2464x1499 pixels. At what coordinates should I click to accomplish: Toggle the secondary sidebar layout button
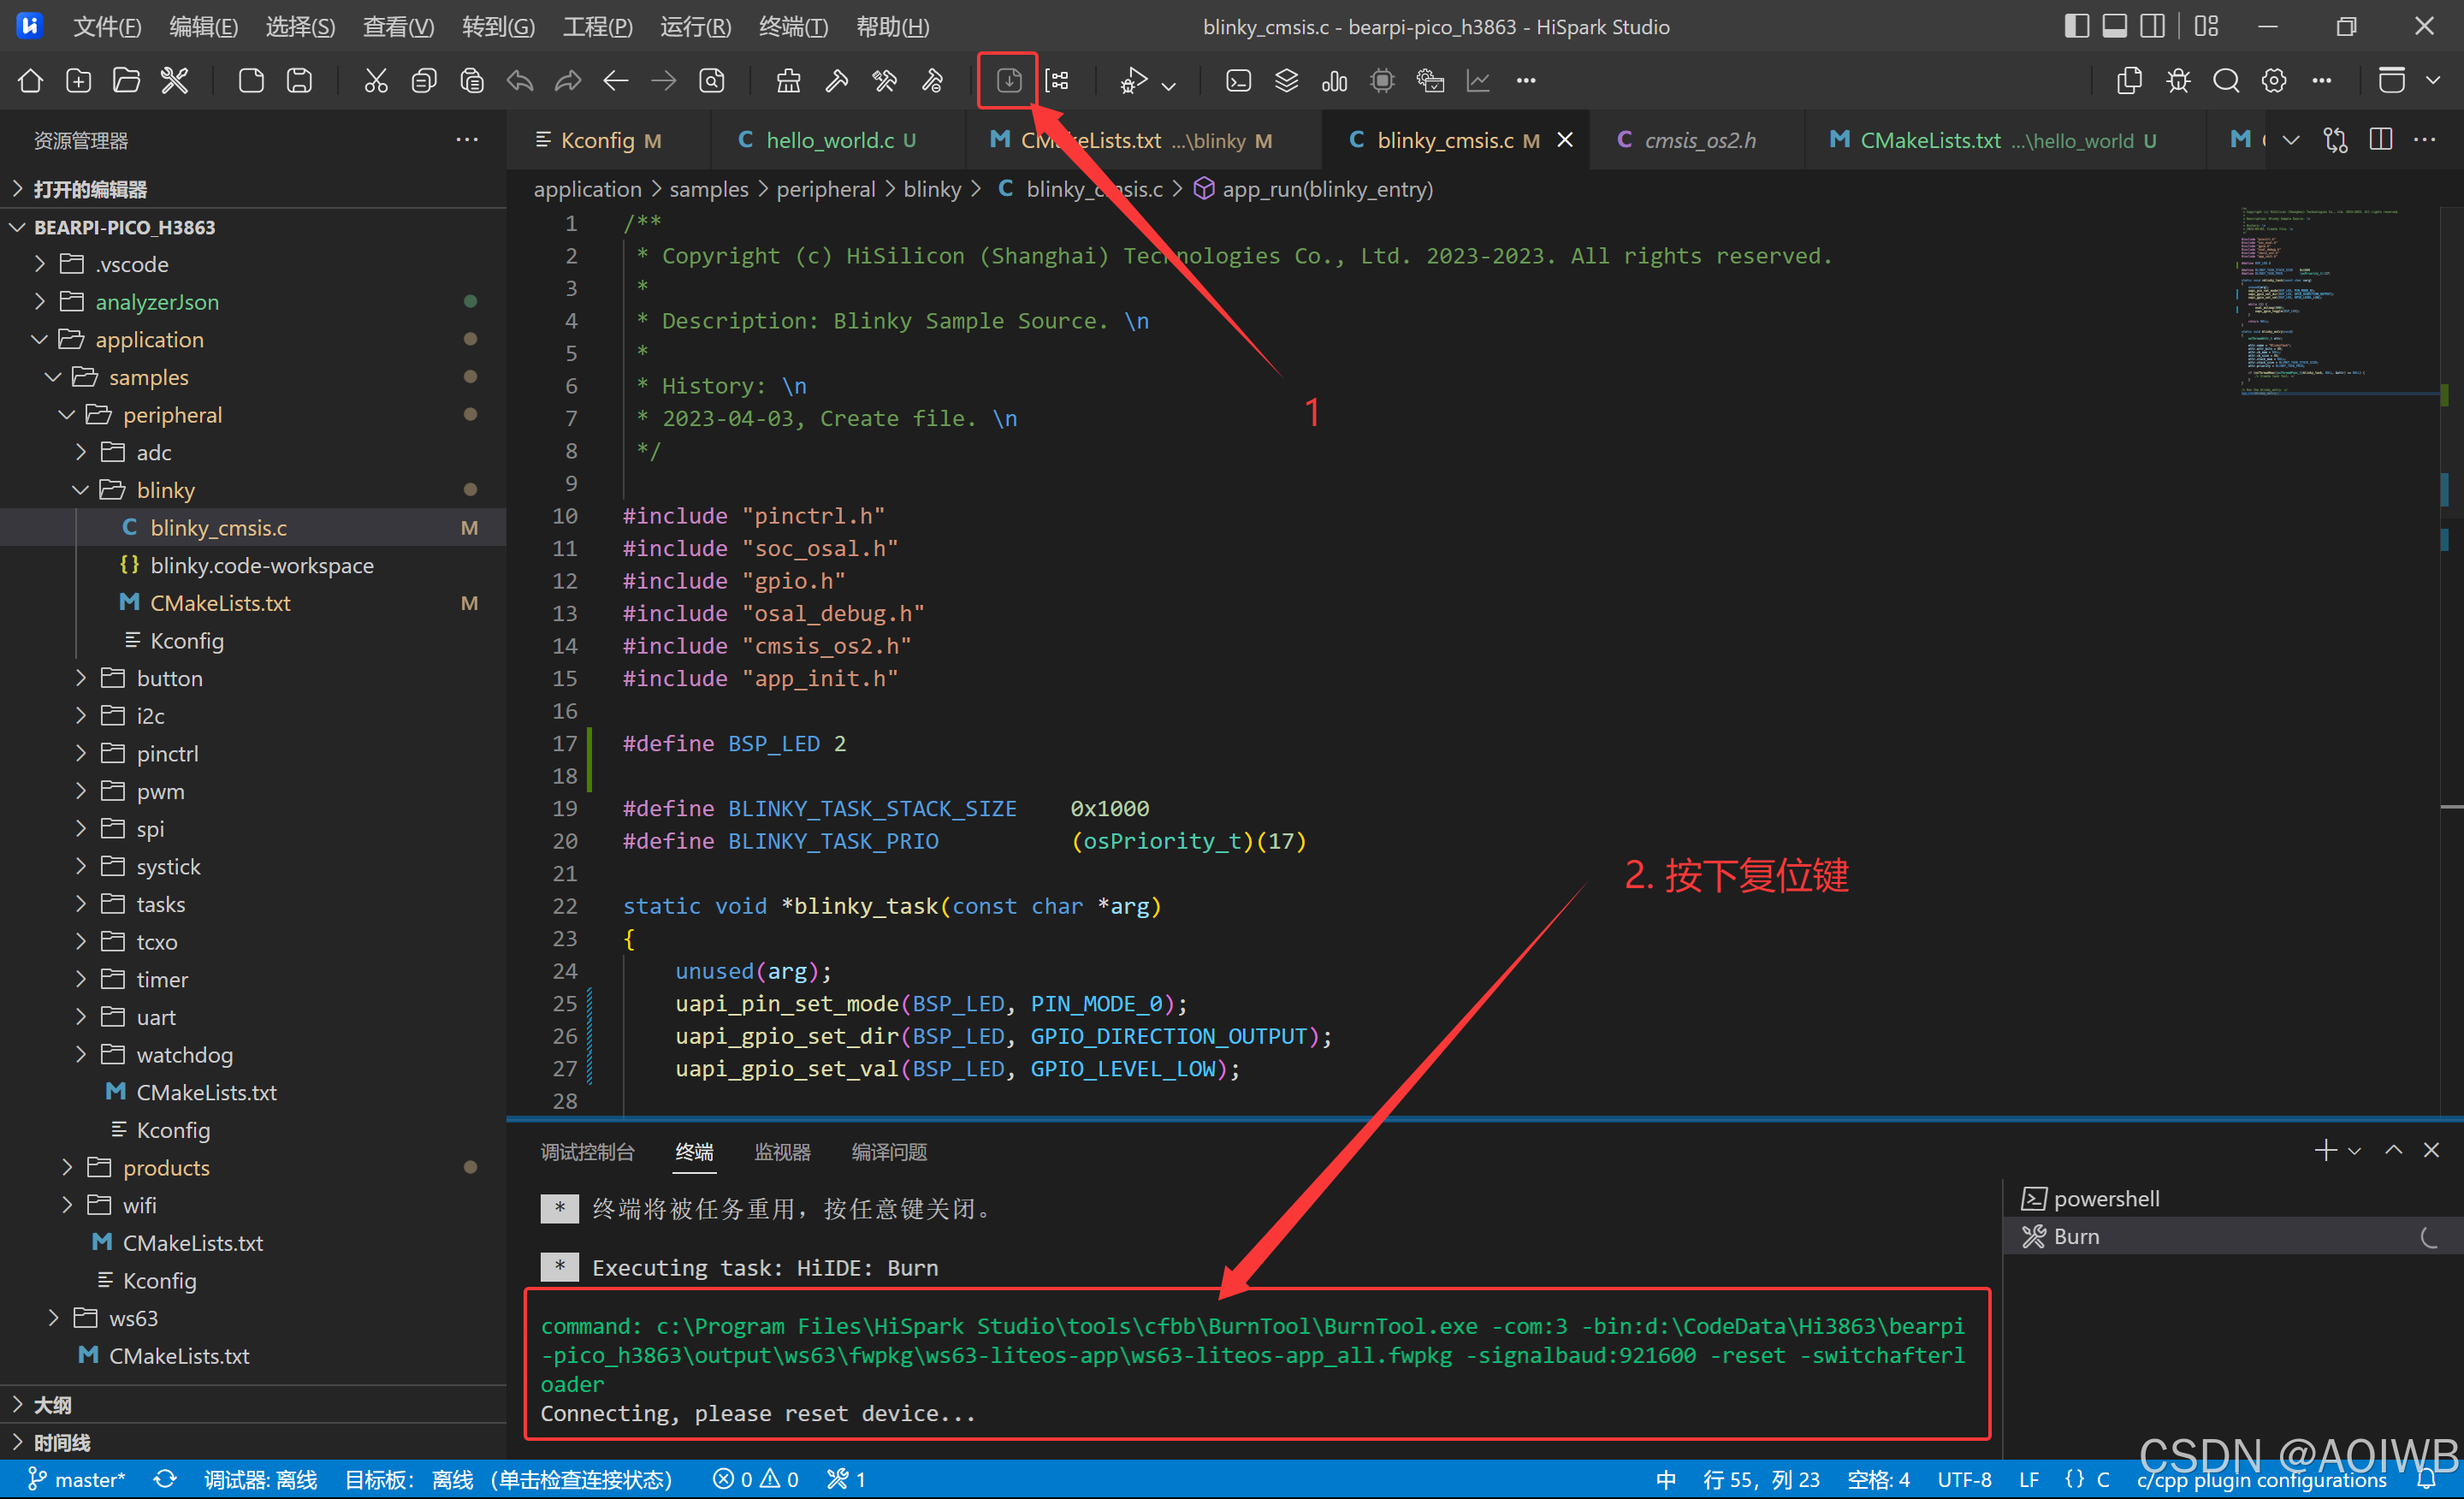click(x=2152, y=26)
